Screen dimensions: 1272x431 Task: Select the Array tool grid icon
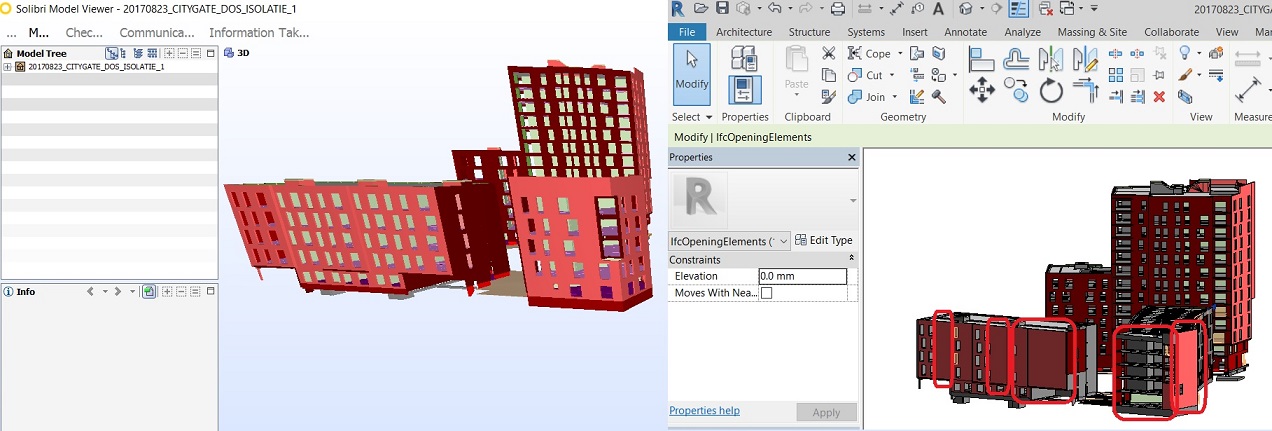pyautogui.click(x=1116, y=75)
